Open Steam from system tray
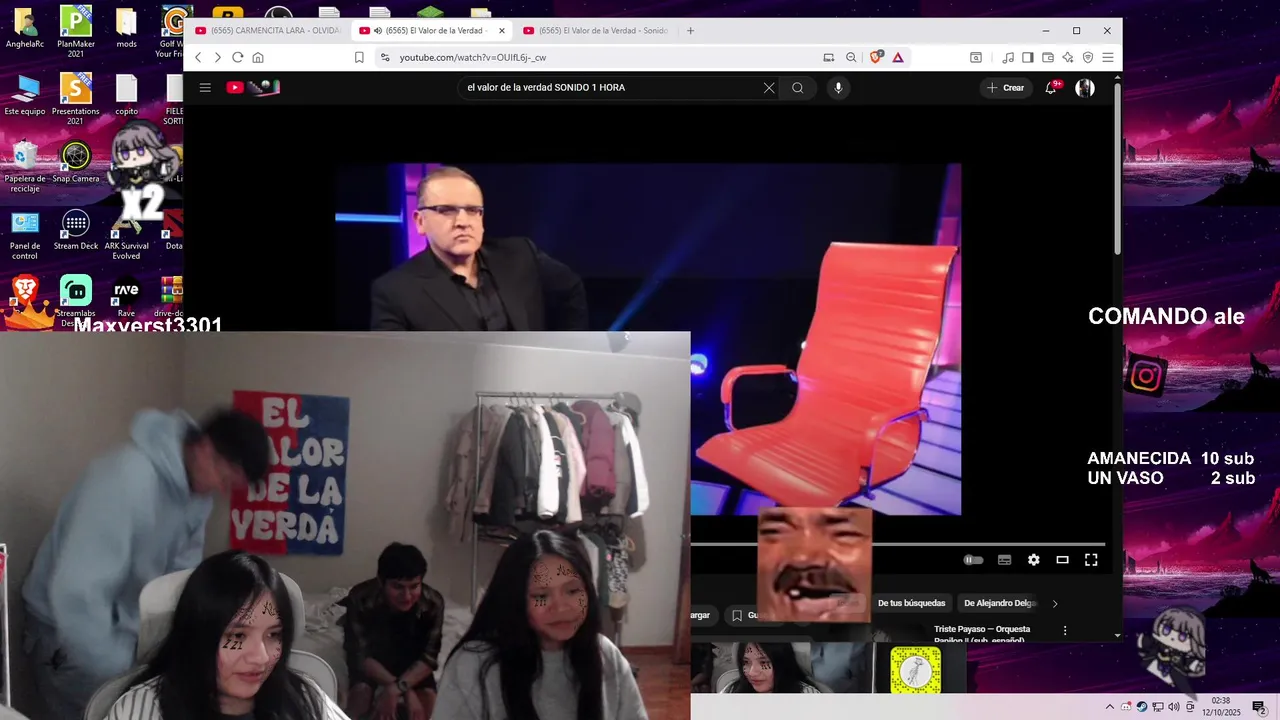The image size is (1280, 720). [1142, 707]
